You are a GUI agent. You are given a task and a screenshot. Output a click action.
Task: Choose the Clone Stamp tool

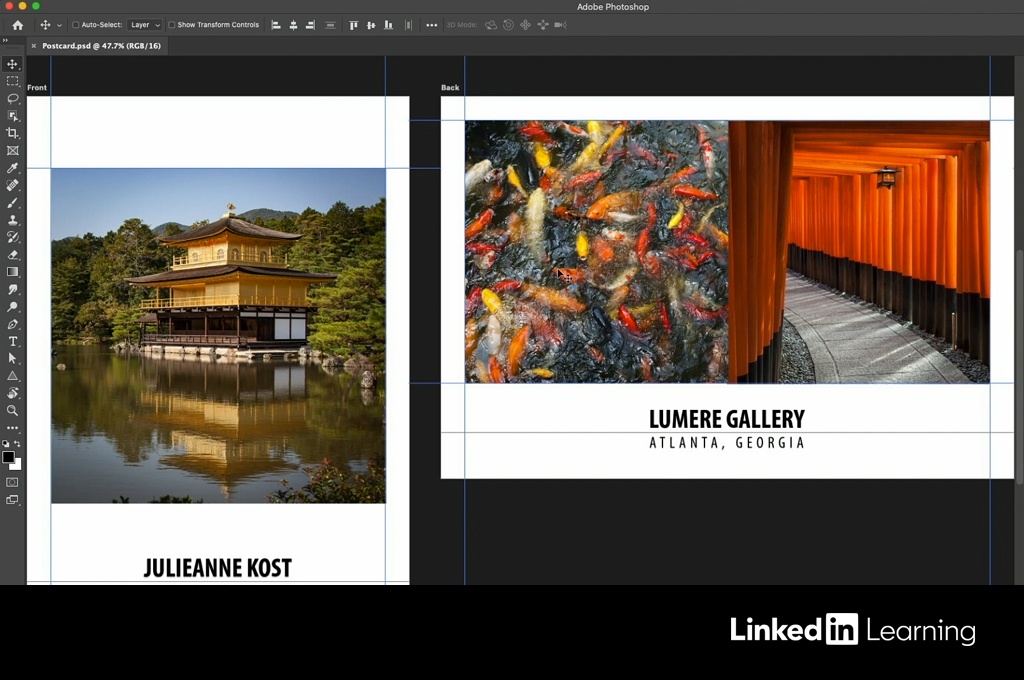tap(13, 220)
